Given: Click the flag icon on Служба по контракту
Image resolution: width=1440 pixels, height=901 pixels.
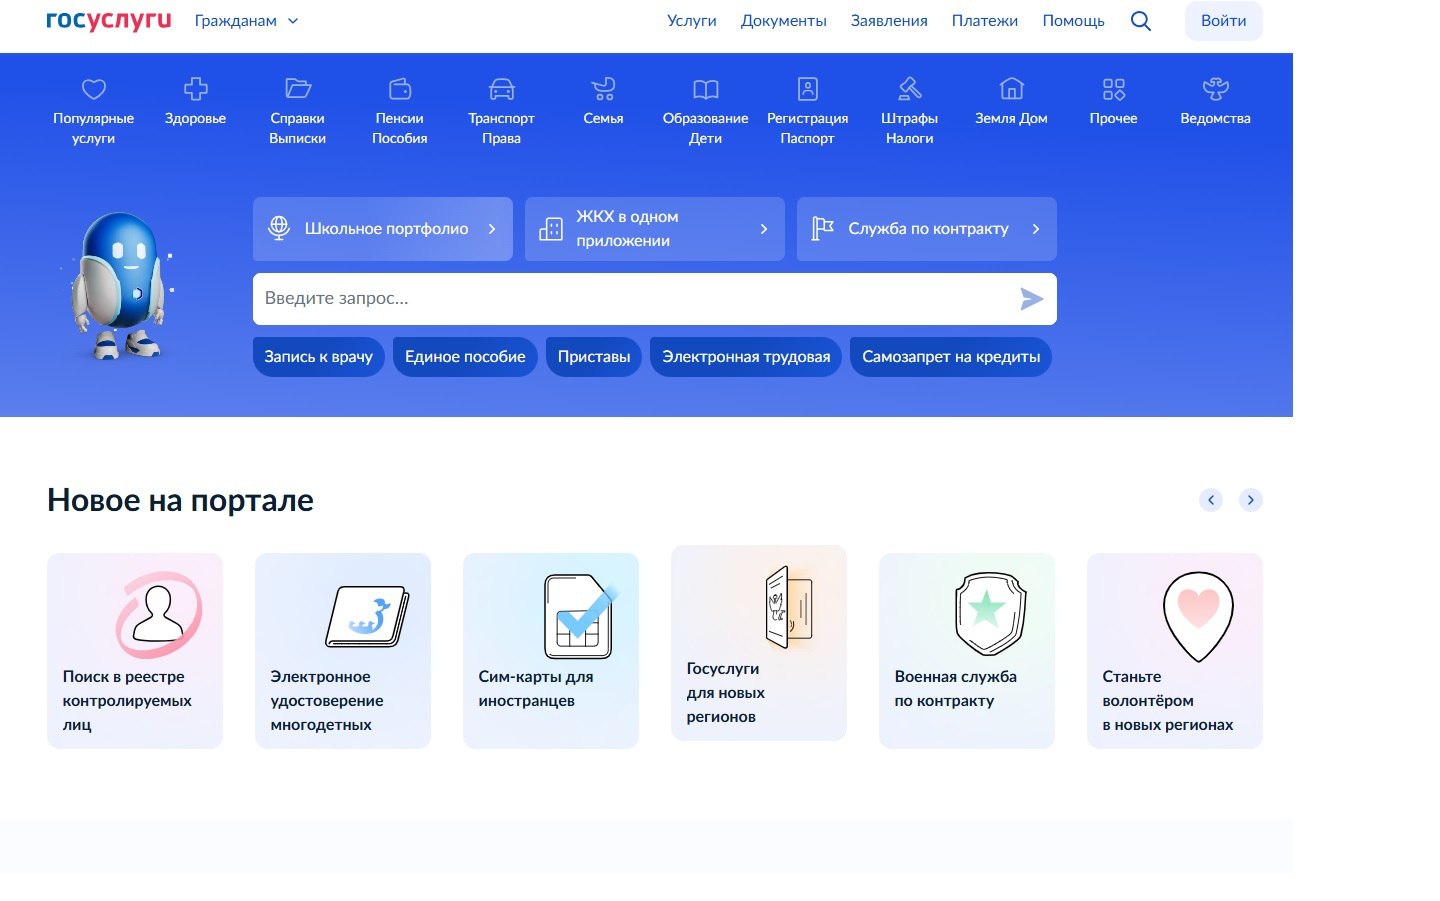Looking at the screenshot, I should tap(823, 229).
